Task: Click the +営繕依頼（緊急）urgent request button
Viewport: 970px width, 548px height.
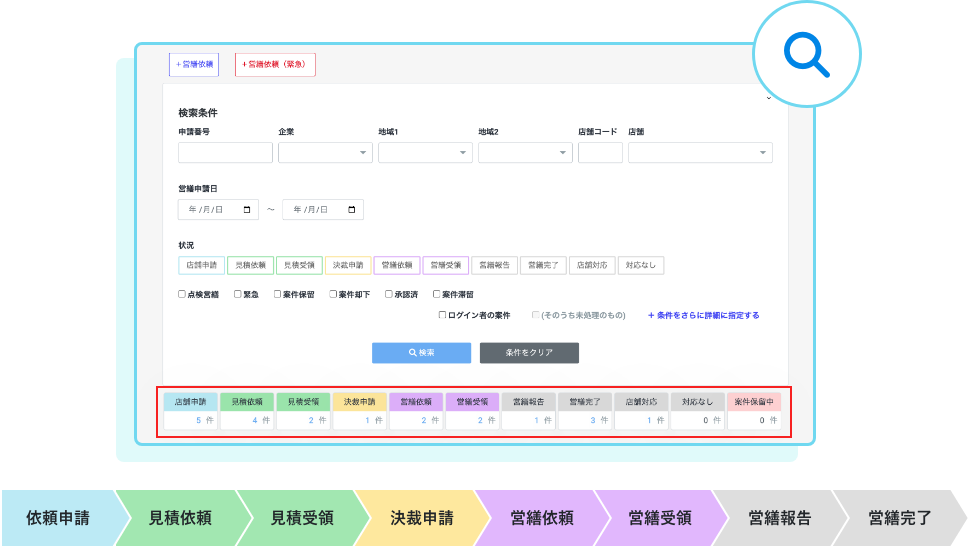Action: 275,64
